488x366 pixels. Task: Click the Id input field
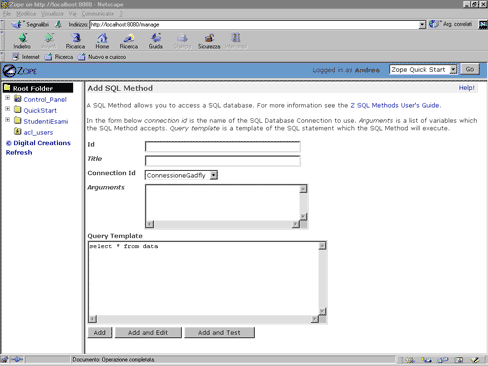[x=223, y=146]
